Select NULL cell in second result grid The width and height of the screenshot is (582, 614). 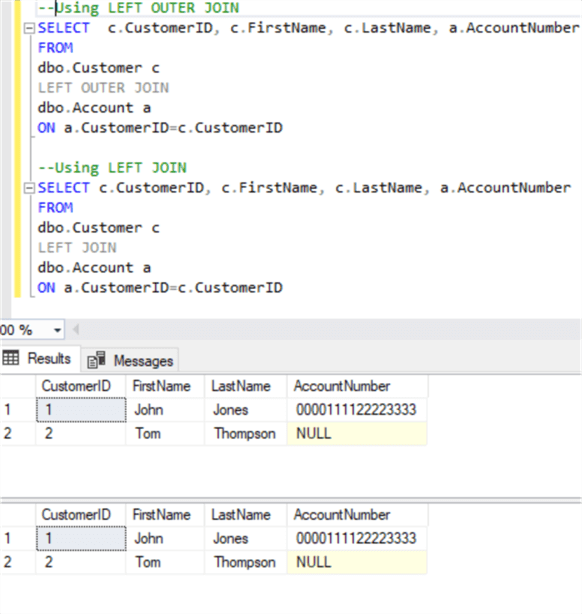(x=357, y=562)
